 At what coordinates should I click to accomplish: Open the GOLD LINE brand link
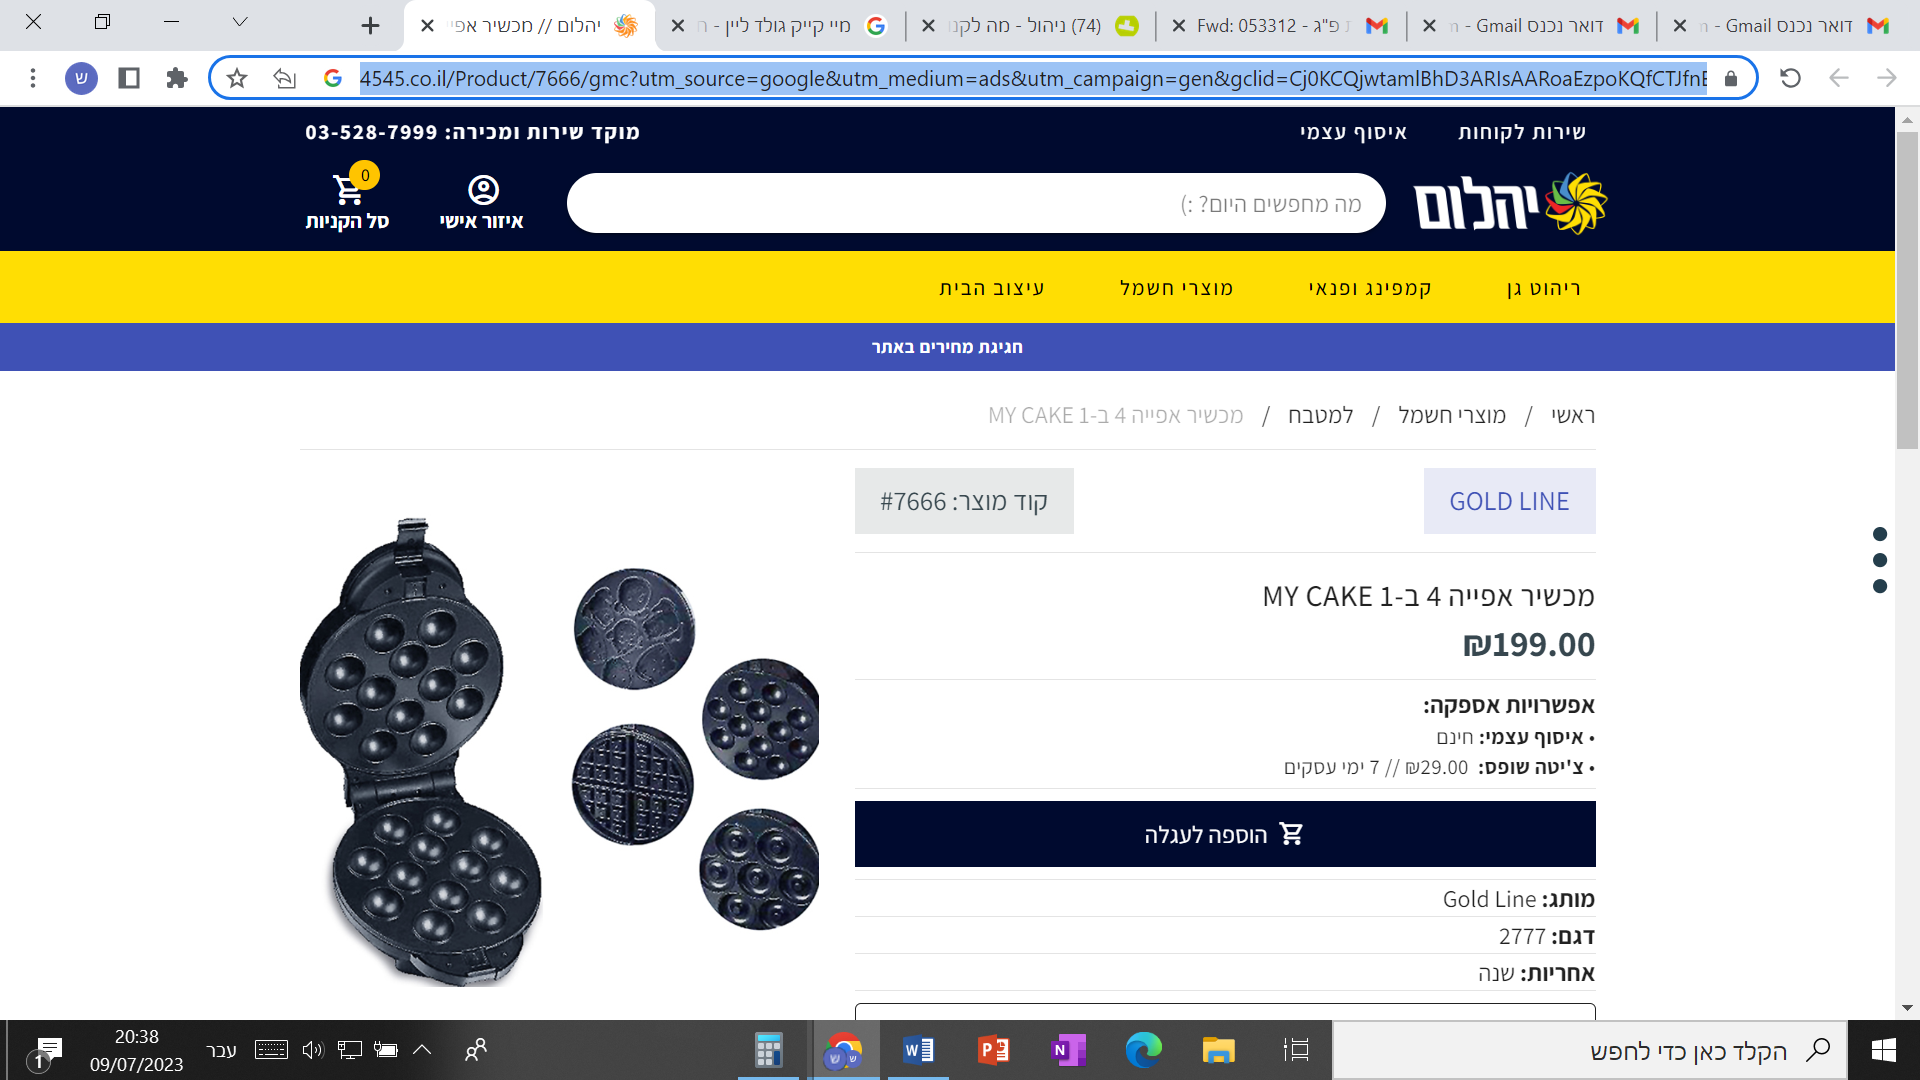[x=1510, y=501]
